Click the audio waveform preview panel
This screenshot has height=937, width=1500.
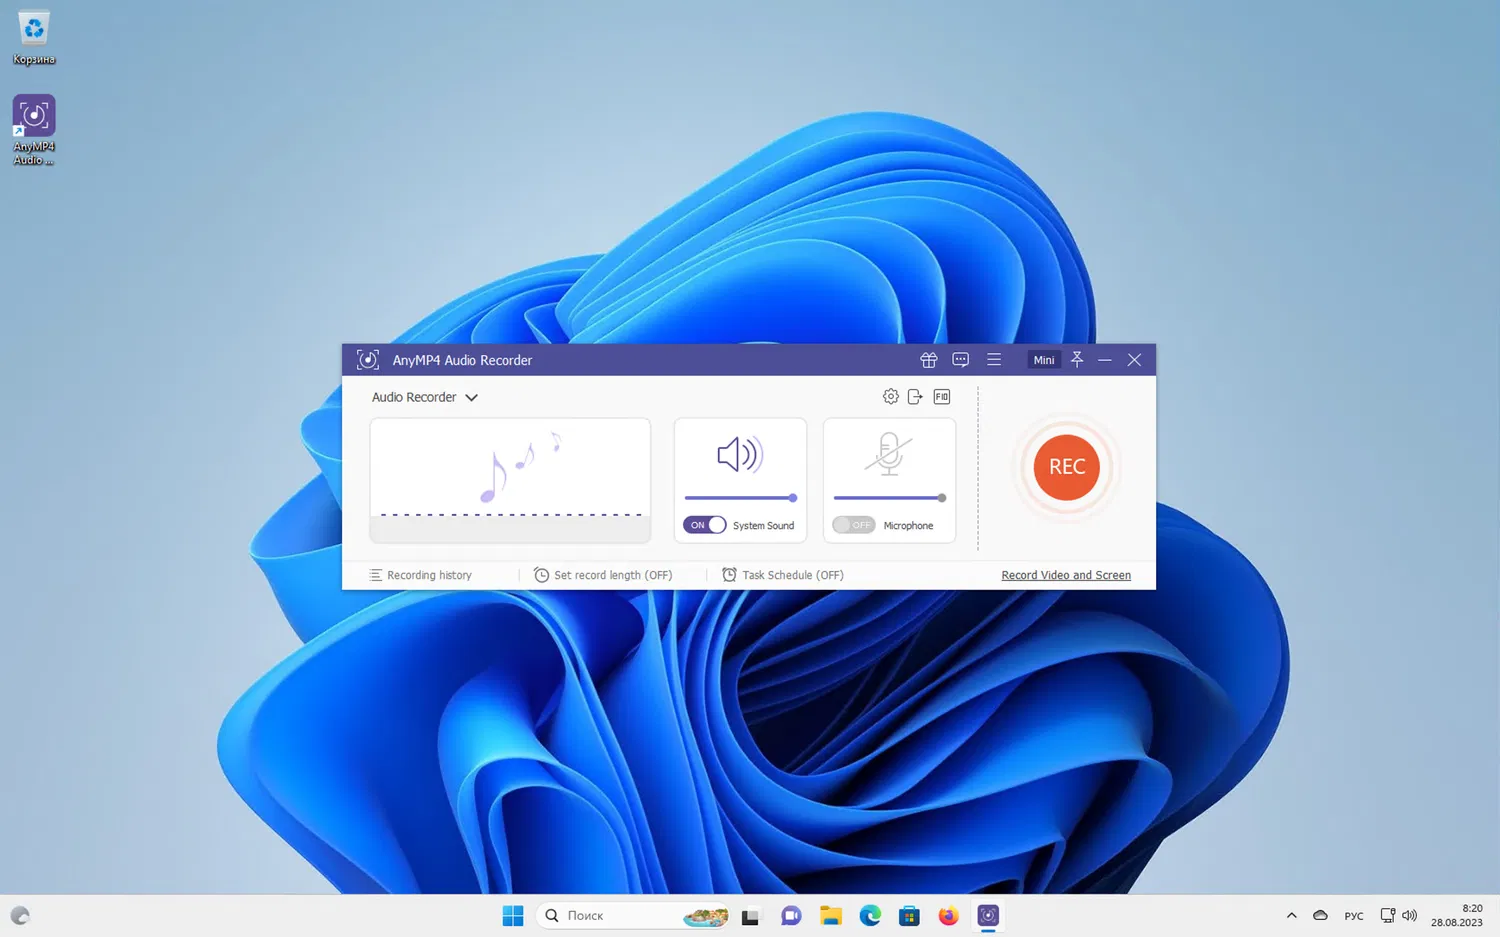(510, 480)
